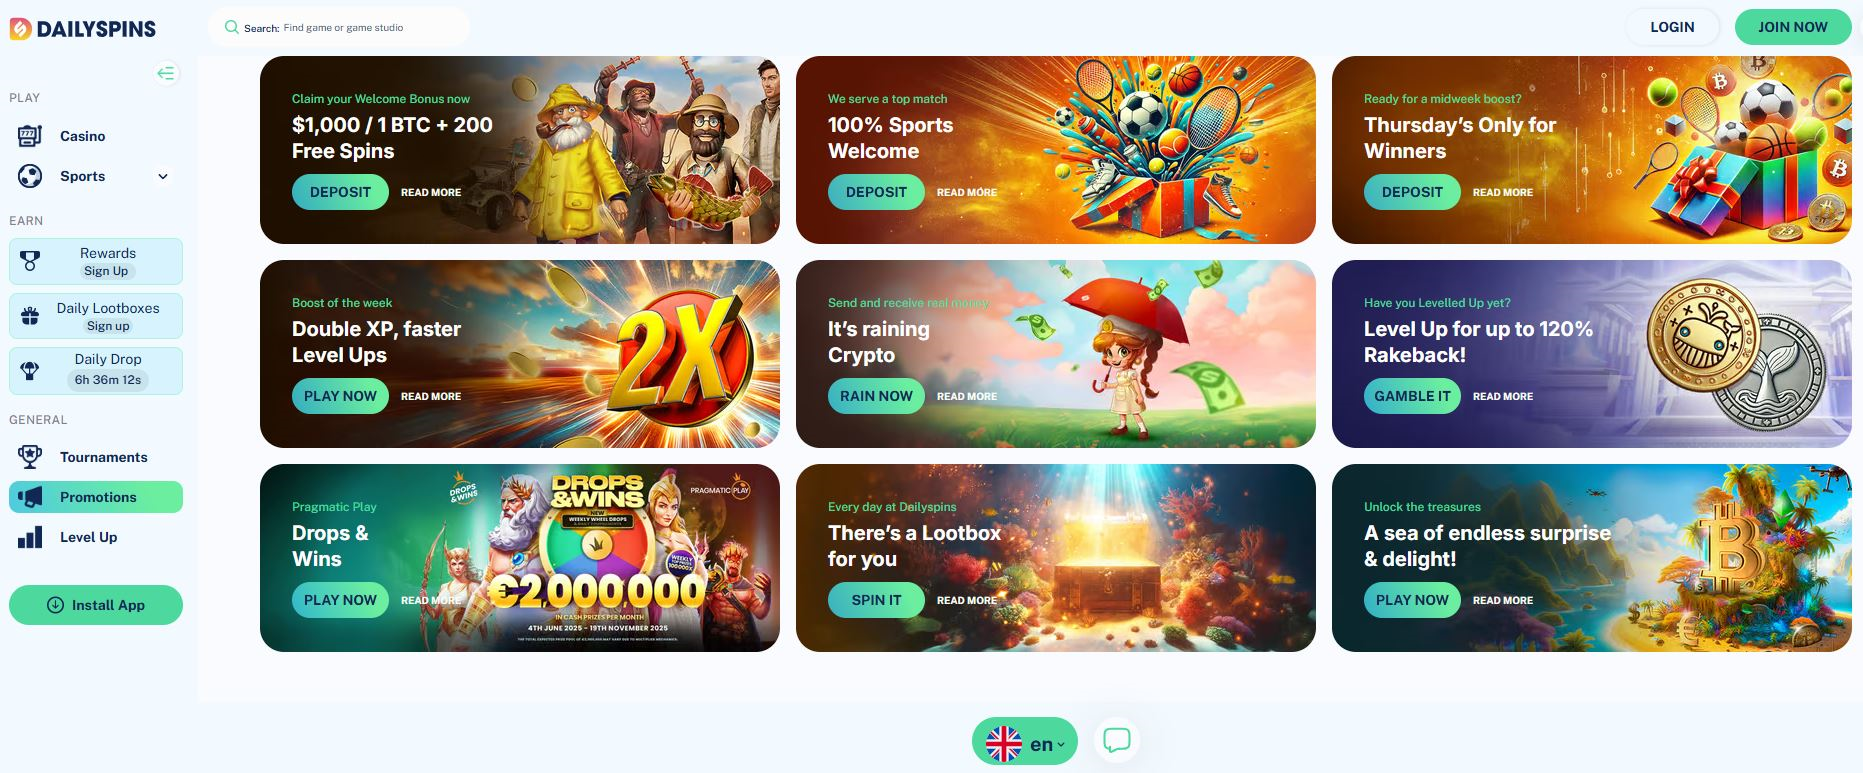Click GAMBLE IT on the Rakeback banner
The width and height of the screenshot is (1863, 773).
pyautogui.click(x=1412, y=396)
